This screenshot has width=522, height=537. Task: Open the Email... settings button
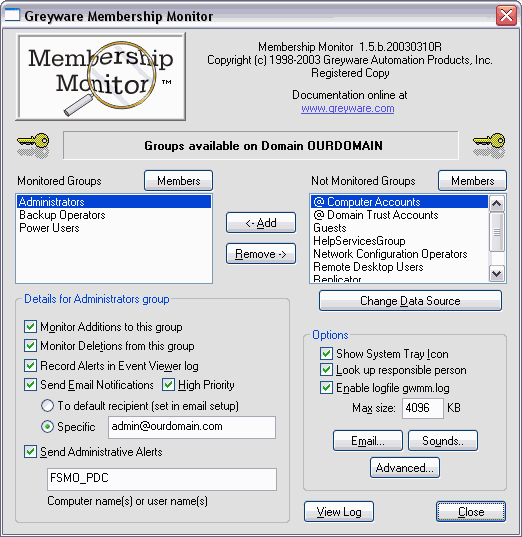coord(368,440)
